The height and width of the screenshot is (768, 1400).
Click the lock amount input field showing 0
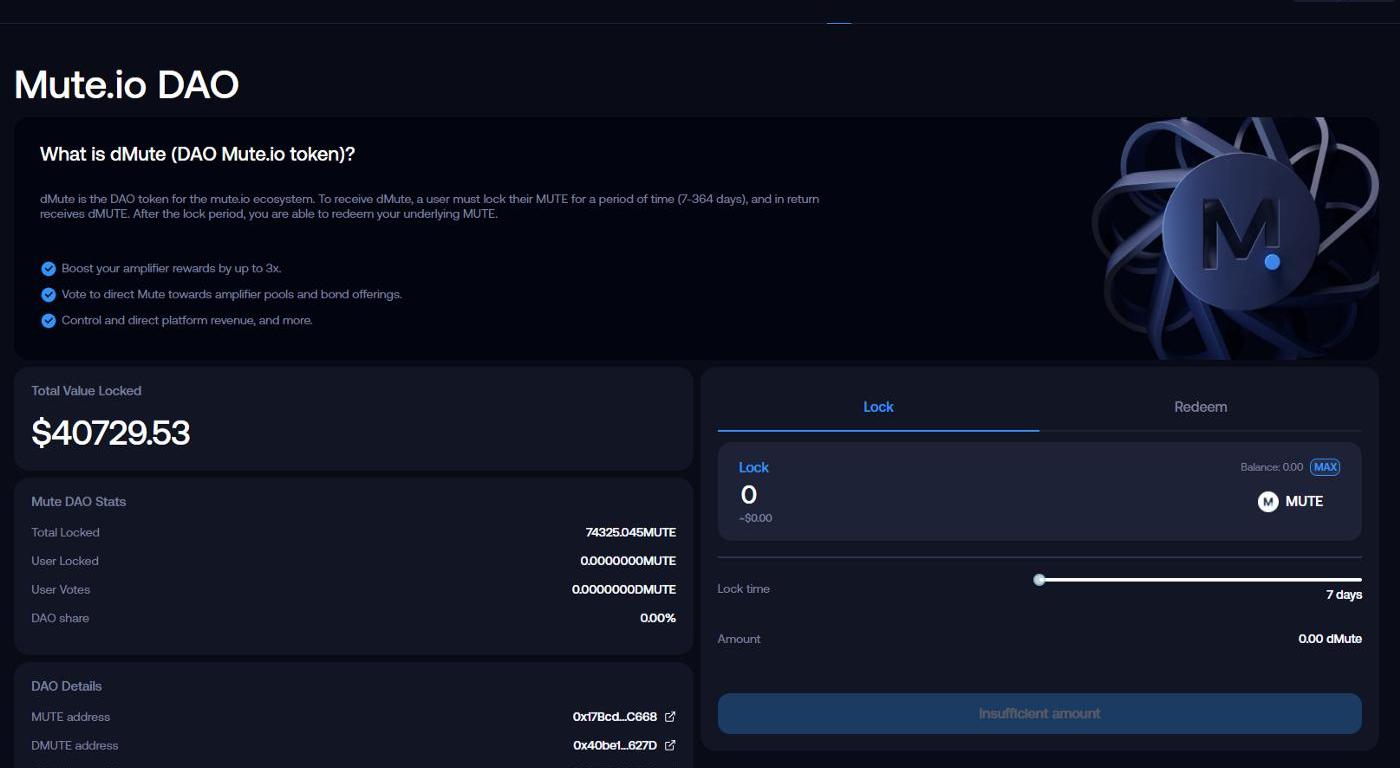pyautogui.click(x=749, y=495)
